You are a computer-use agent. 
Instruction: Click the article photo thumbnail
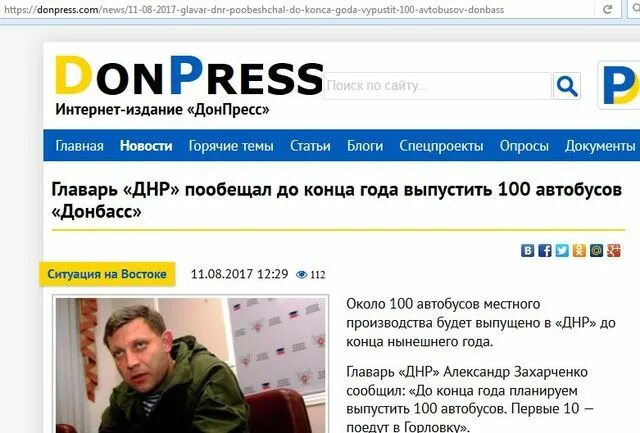pyautogui.click(x=191, y=364)
